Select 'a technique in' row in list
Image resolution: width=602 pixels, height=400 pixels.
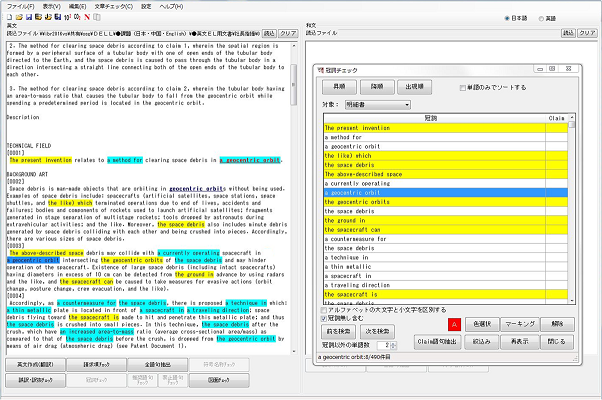pos(446,257)
